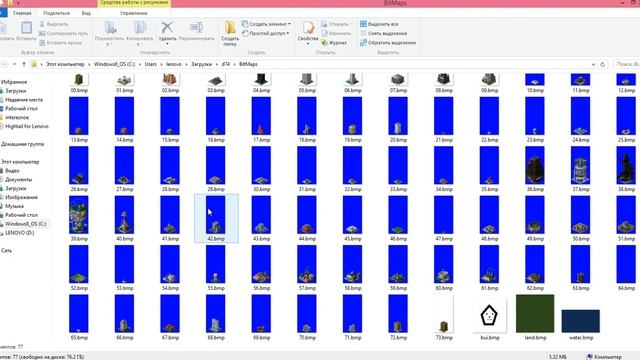640x360 pixels.
Task: Click Paste shortcut (Вставить ярлык)
Action: click(60, 42)
